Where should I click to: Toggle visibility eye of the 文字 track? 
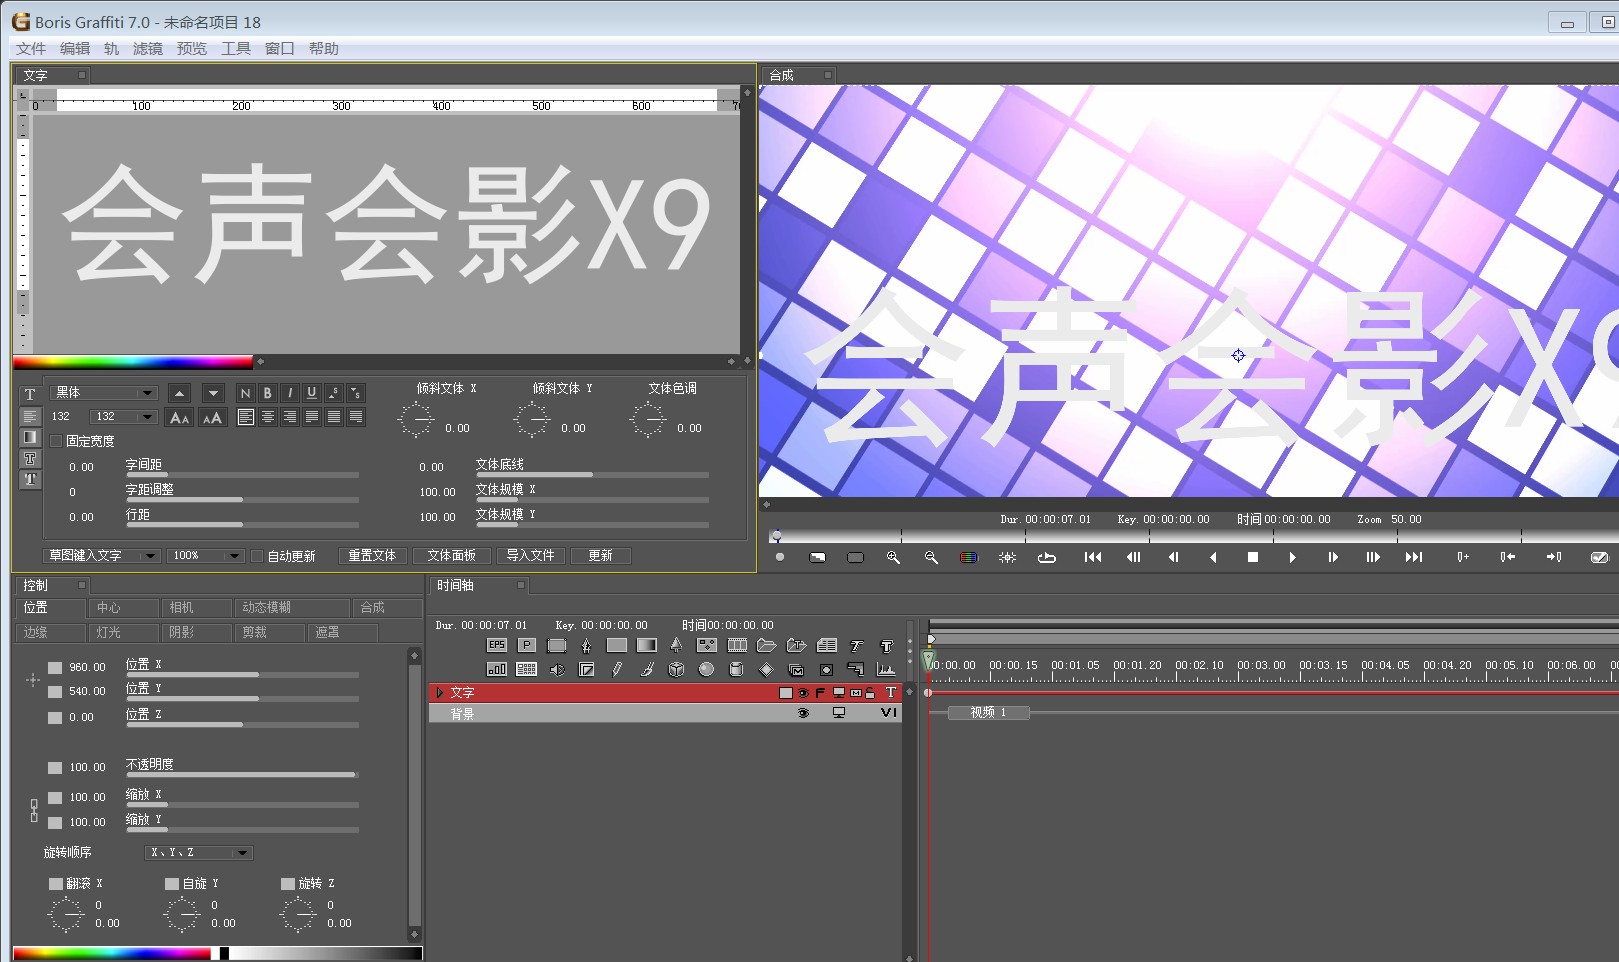(803, 693)
